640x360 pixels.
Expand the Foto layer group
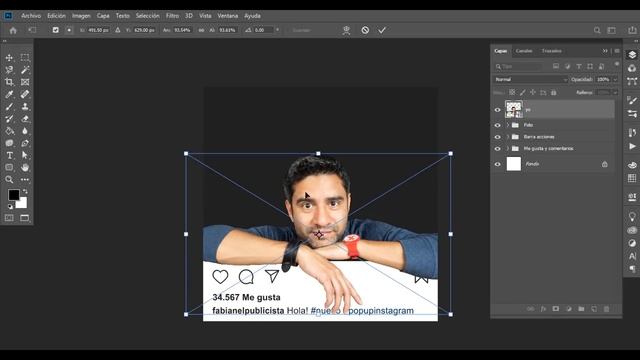coord(508,125)
